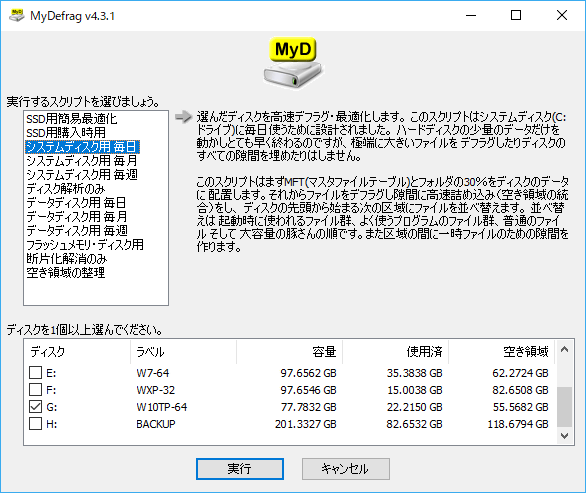Click disk list scroll down arrow

(x=564, y=435)
